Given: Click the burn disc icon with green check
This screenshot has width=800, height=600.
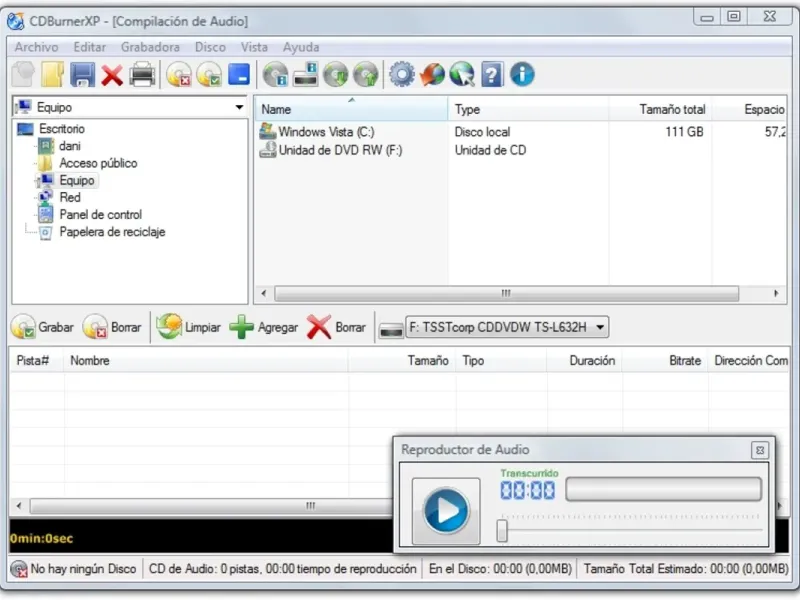Looking at the screenshot, I should [209, 74].
